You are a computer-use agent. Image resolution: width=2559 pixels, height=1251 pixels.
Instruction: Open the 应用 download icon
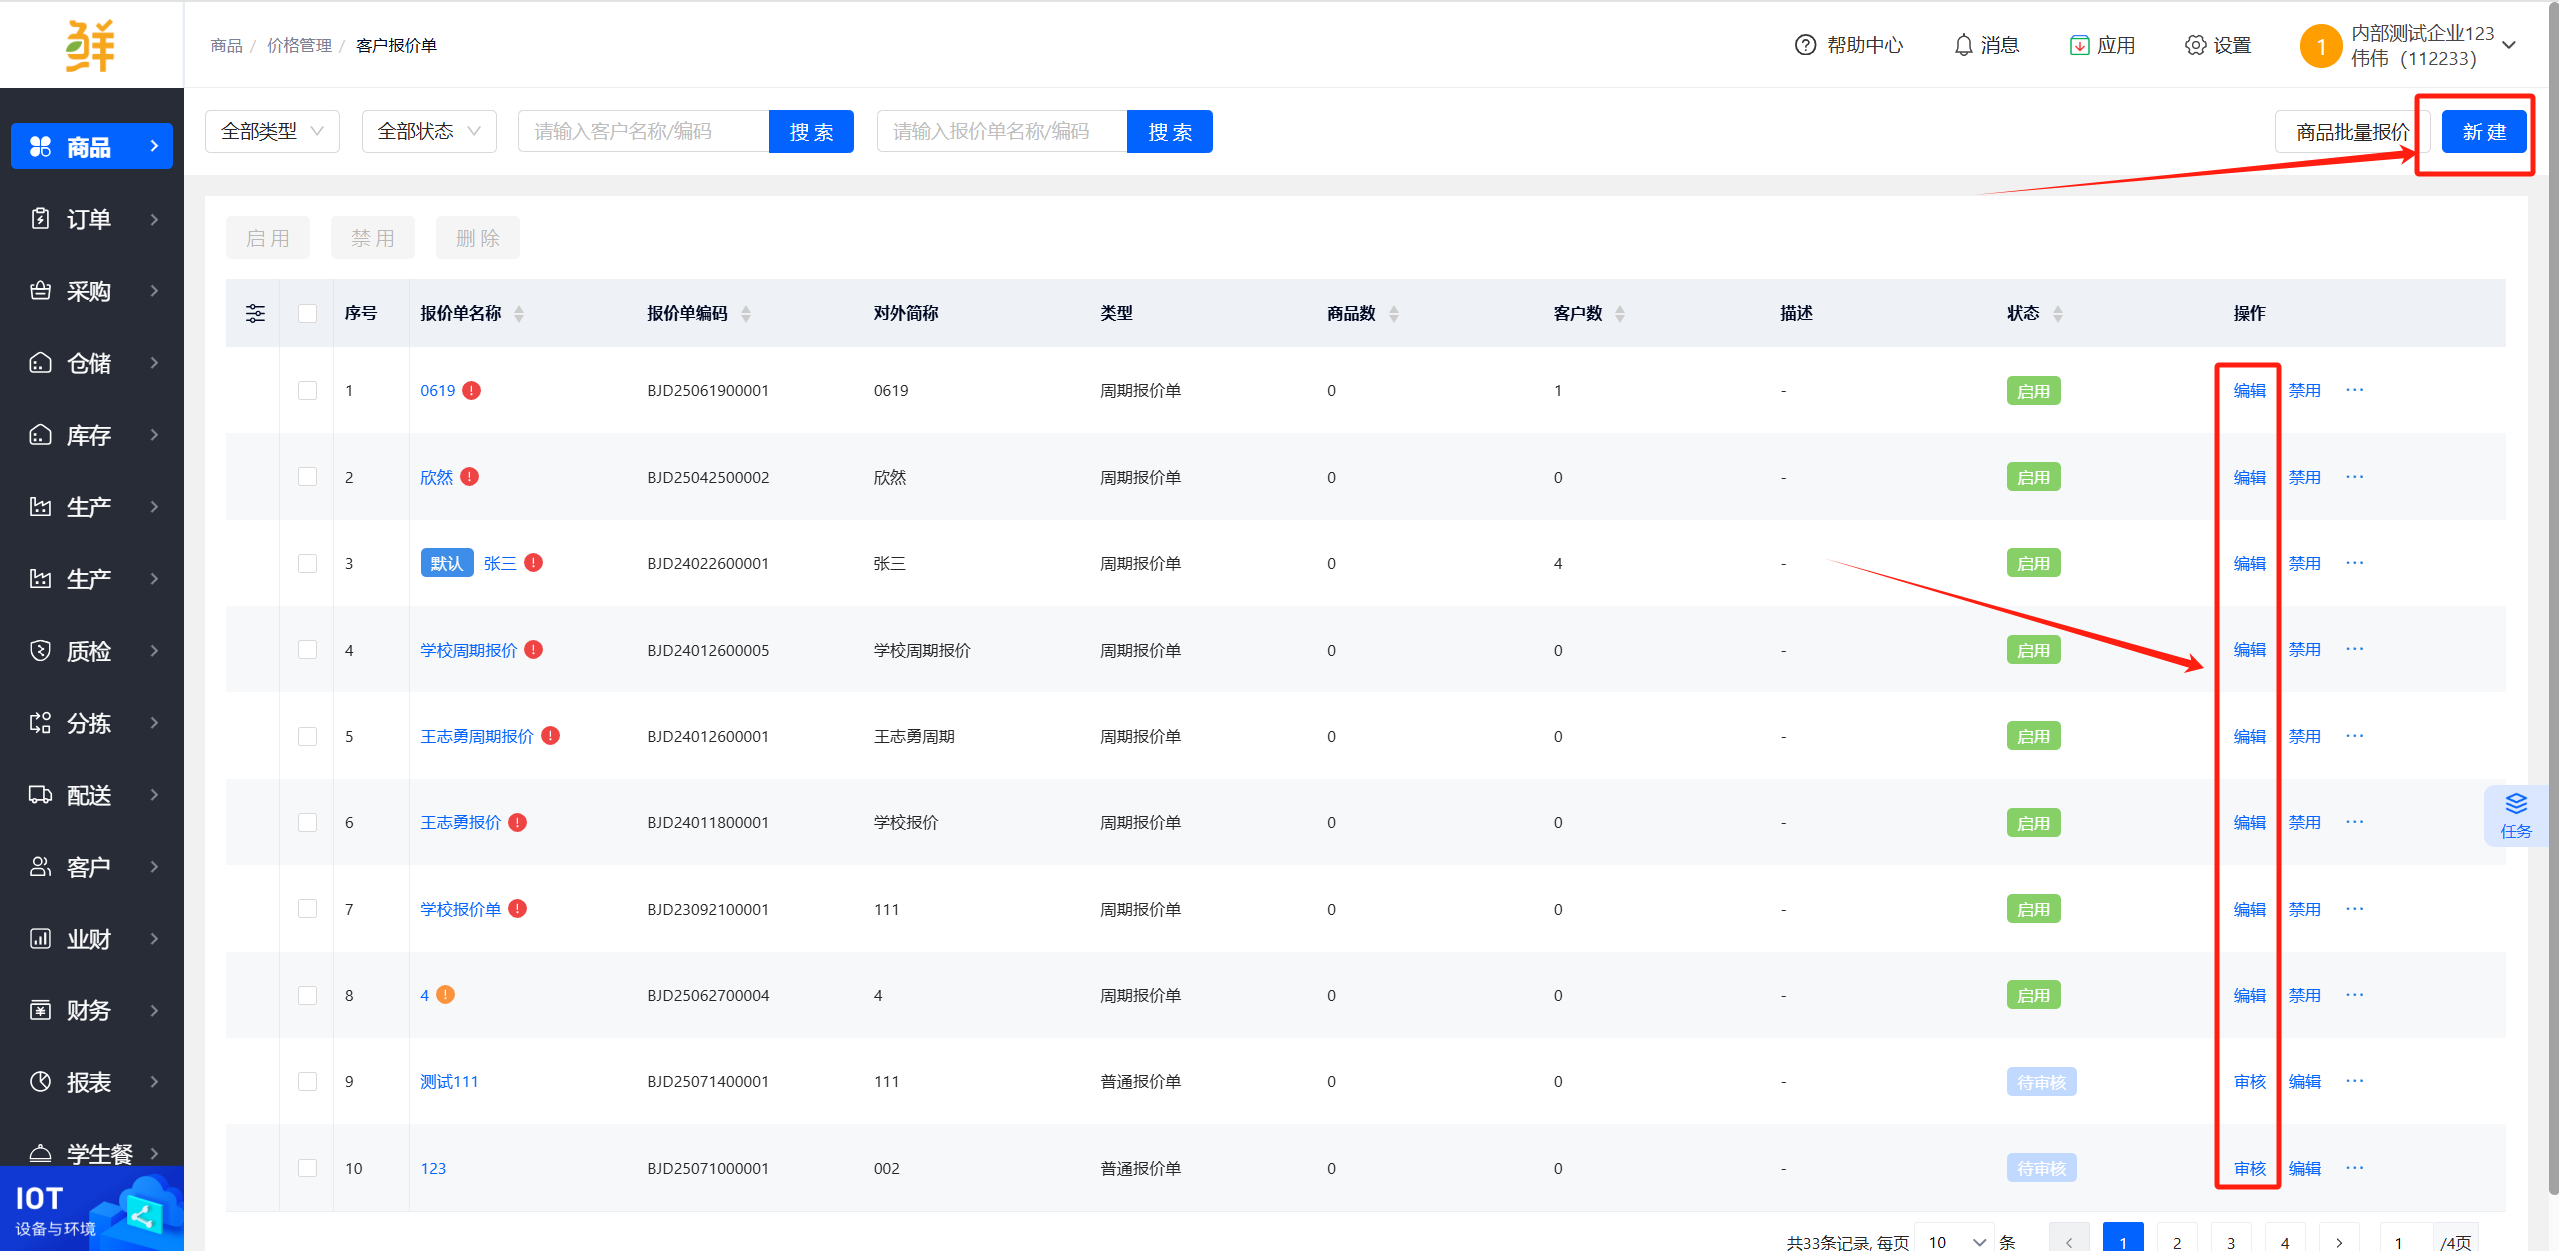[2079, 45]
